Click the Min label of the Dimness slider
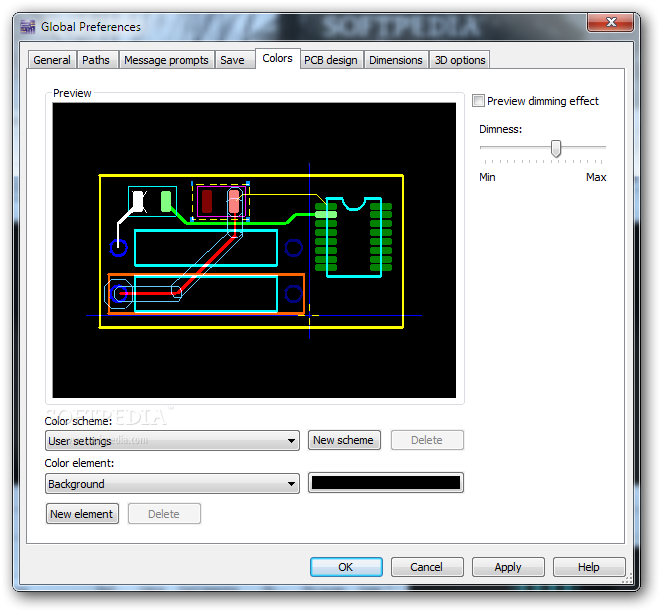Screen dimensions: 661x612 click(487, 177)
